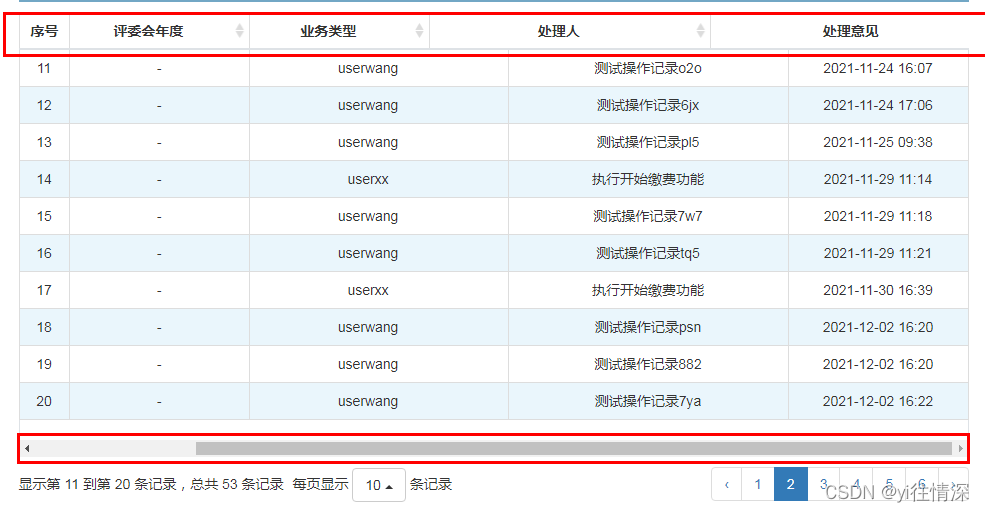Click the dash cell in row 12
This screenshot has width=985, height=512.
pyautogui.click(x=160, y=106)
